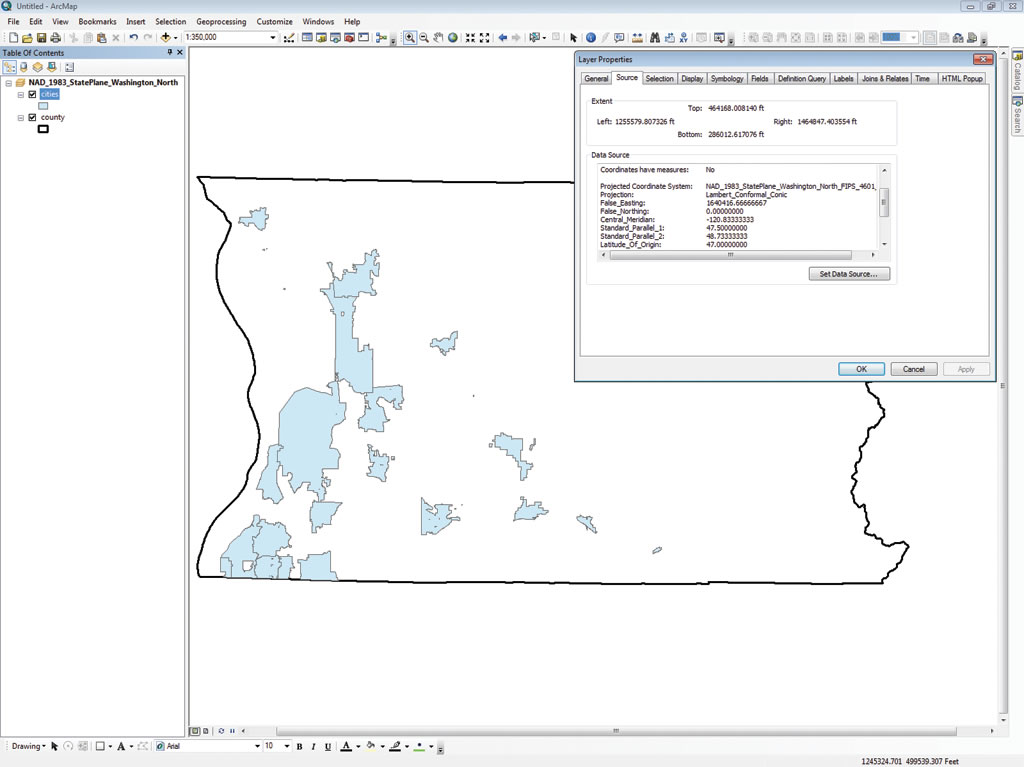Image resolution: width=1024 pixels, height=767 pixels.
Task: List layers by selection
Action: pyautogui.click(x=52, y=67)
